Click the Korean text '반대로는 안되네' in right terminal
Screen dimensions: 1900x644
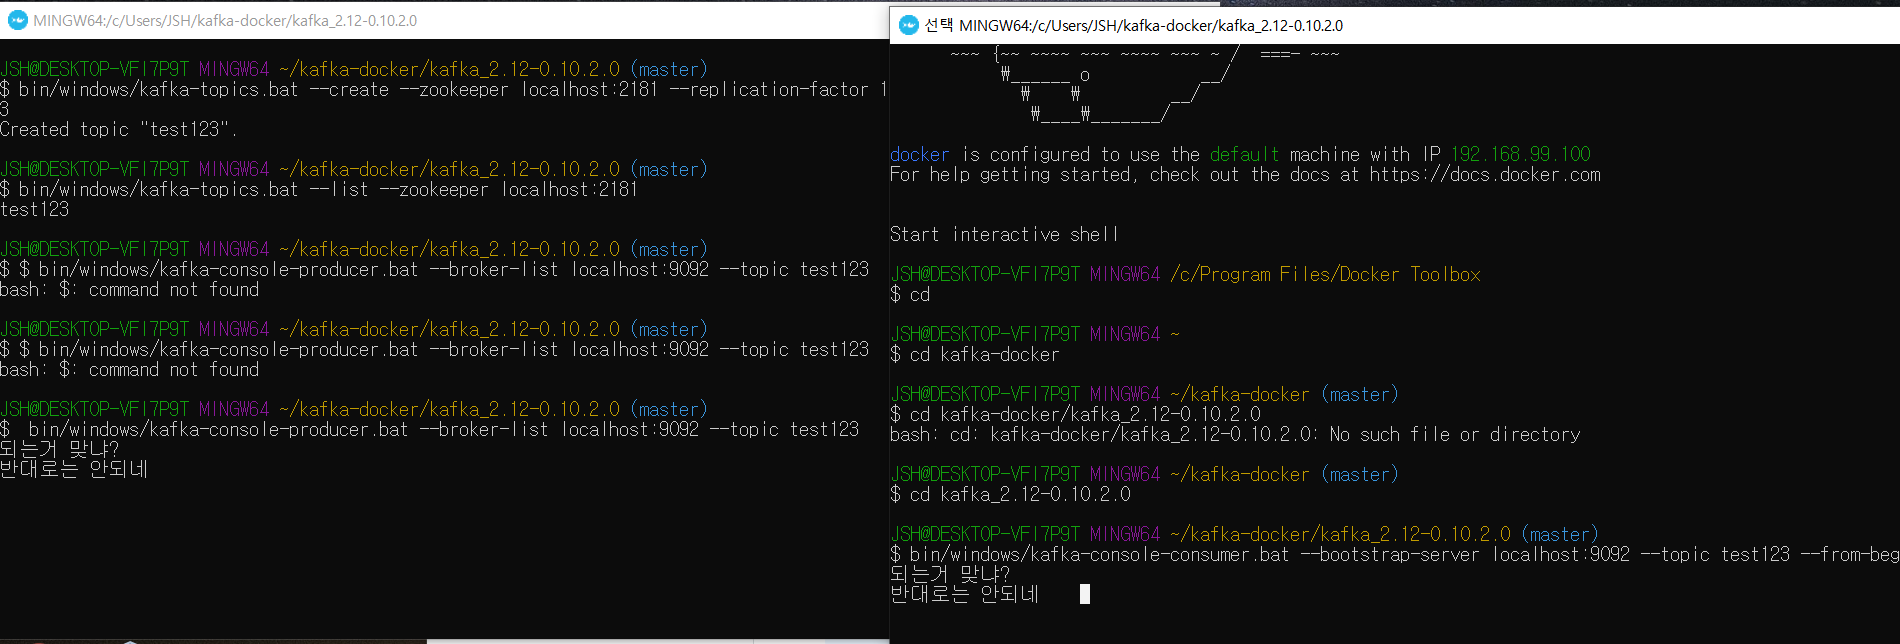(x=965, y=594)
